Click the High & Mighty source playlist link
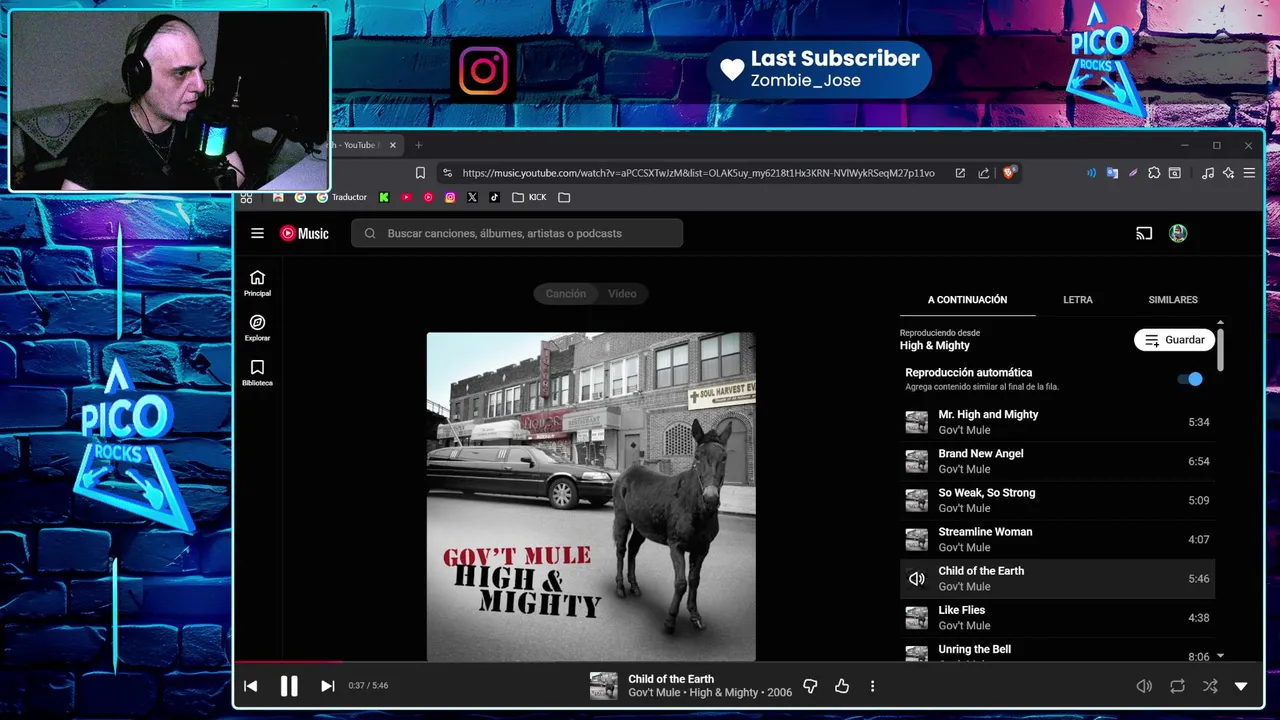 point(935,345)
